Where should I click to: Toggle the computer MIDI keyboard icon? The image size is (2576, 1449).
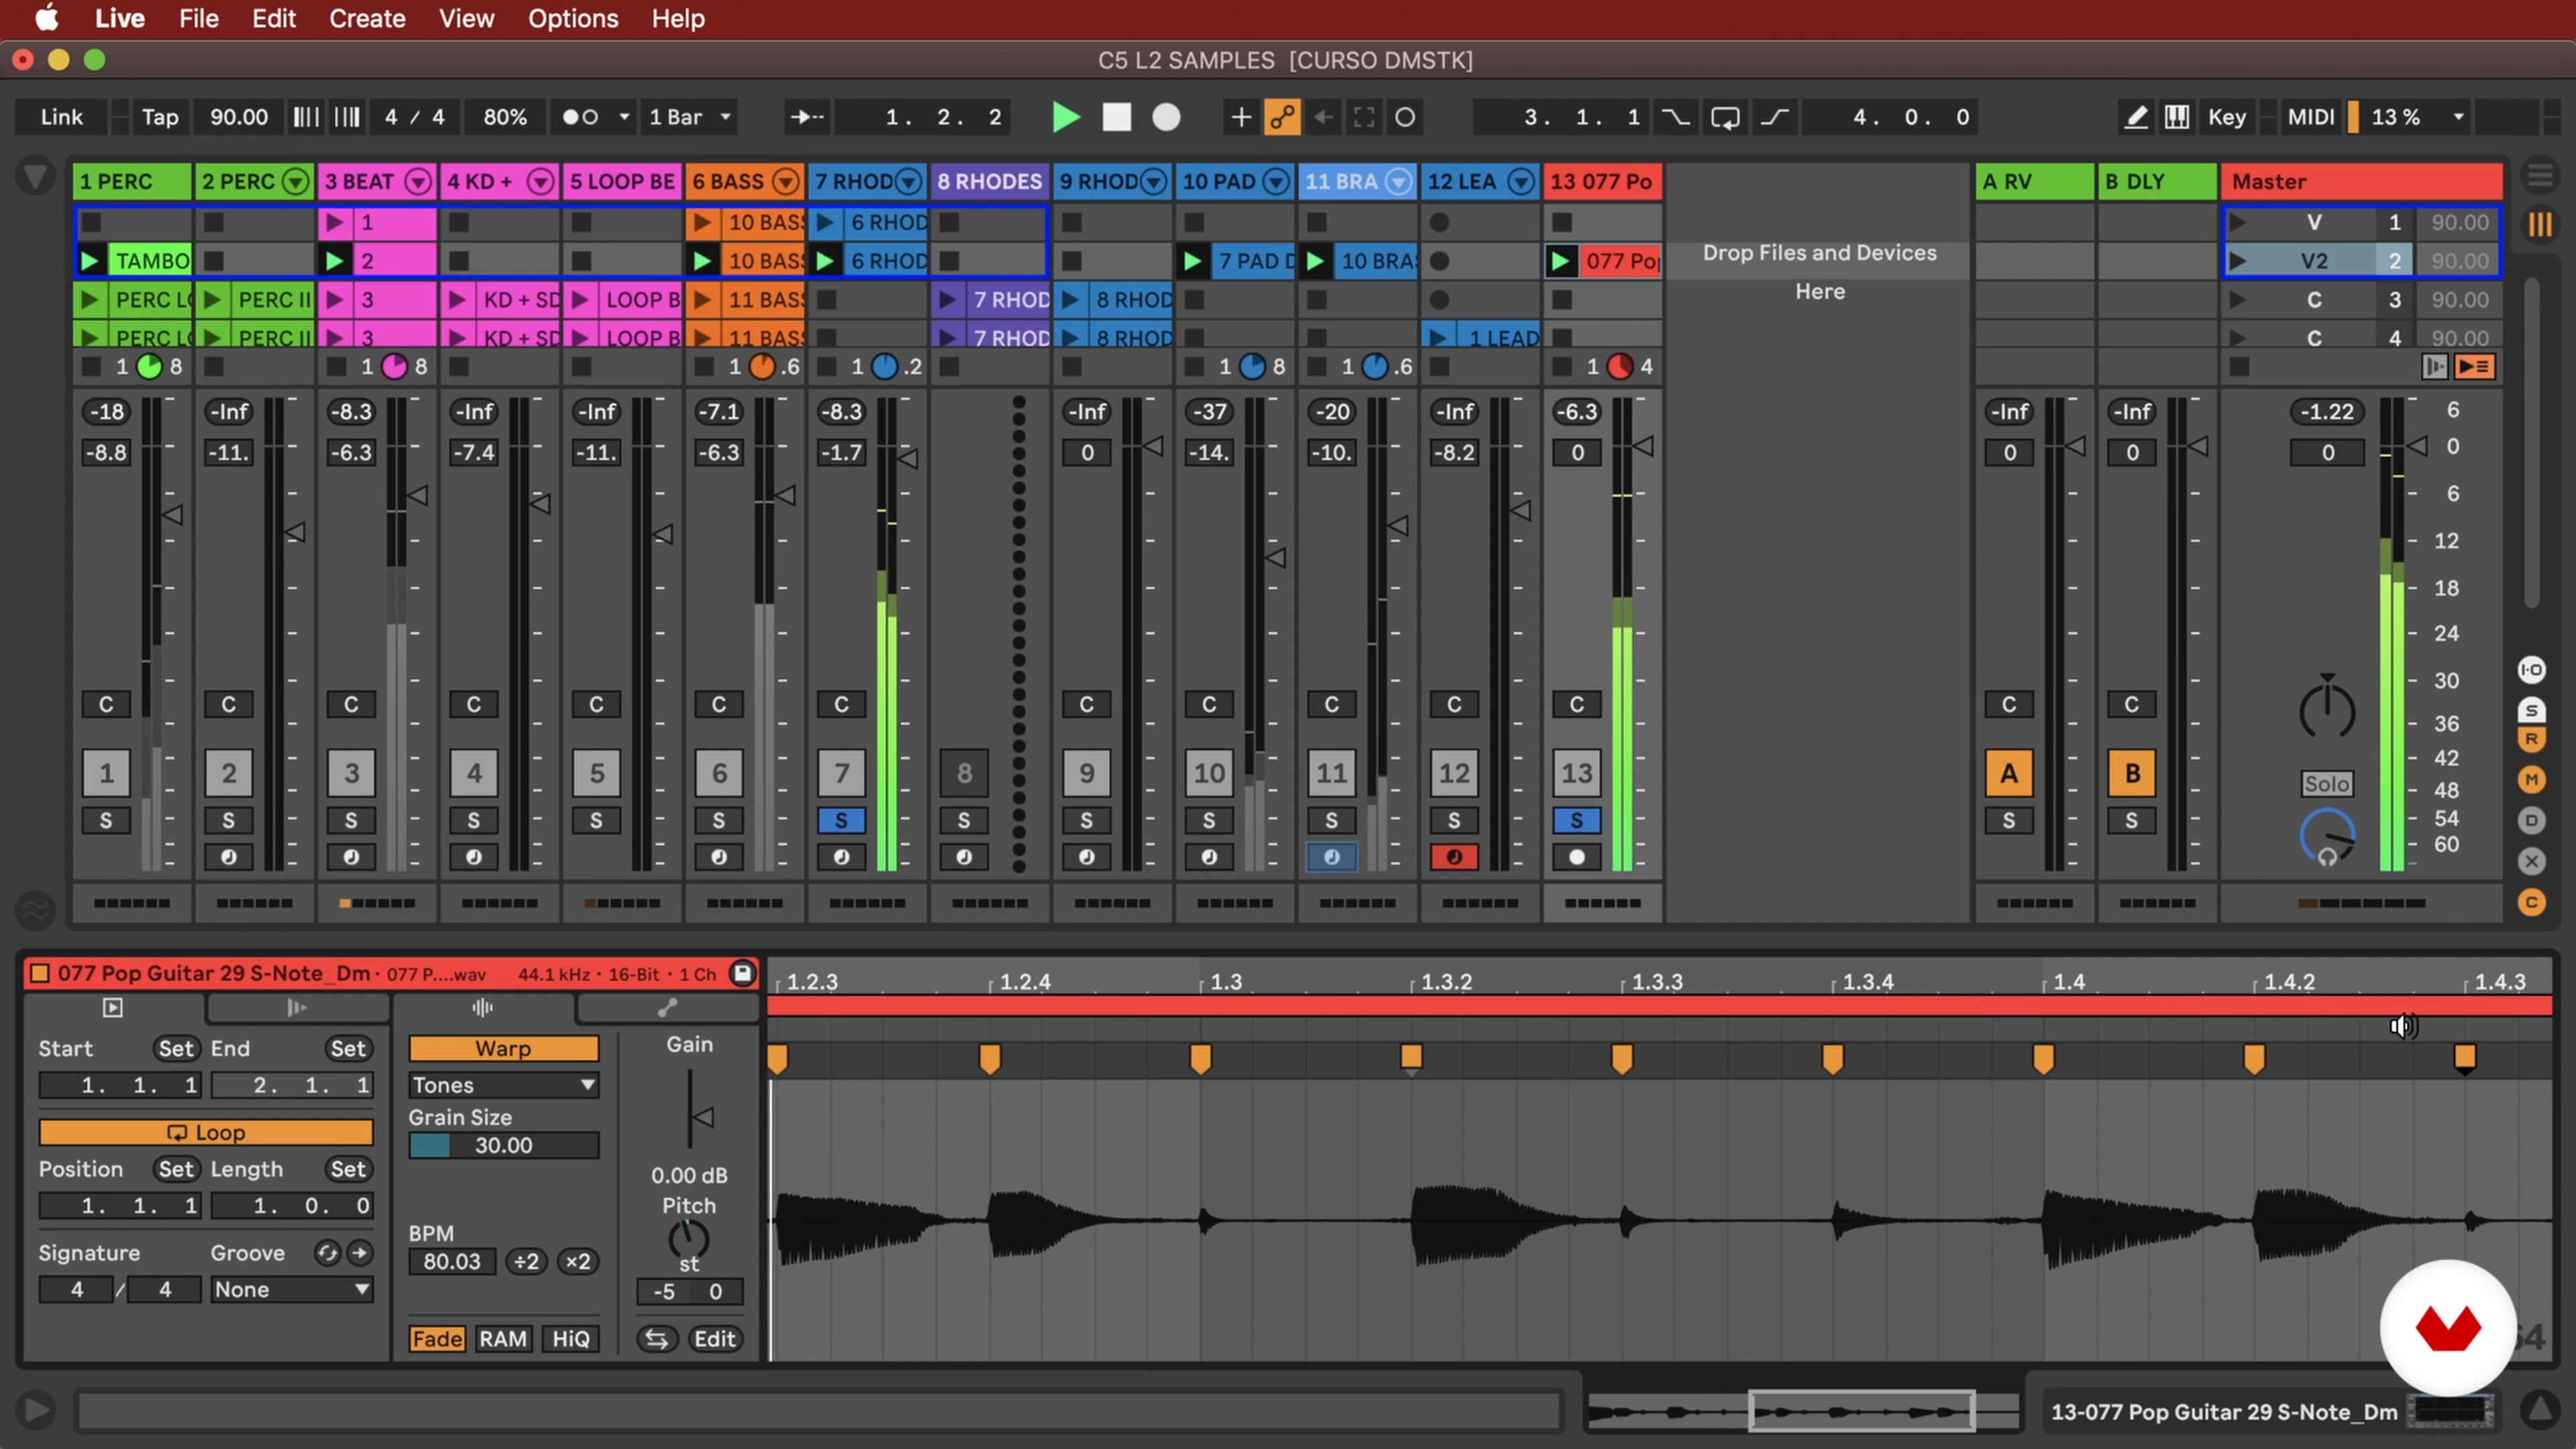pyautogui.click(x=2176, y=117)
